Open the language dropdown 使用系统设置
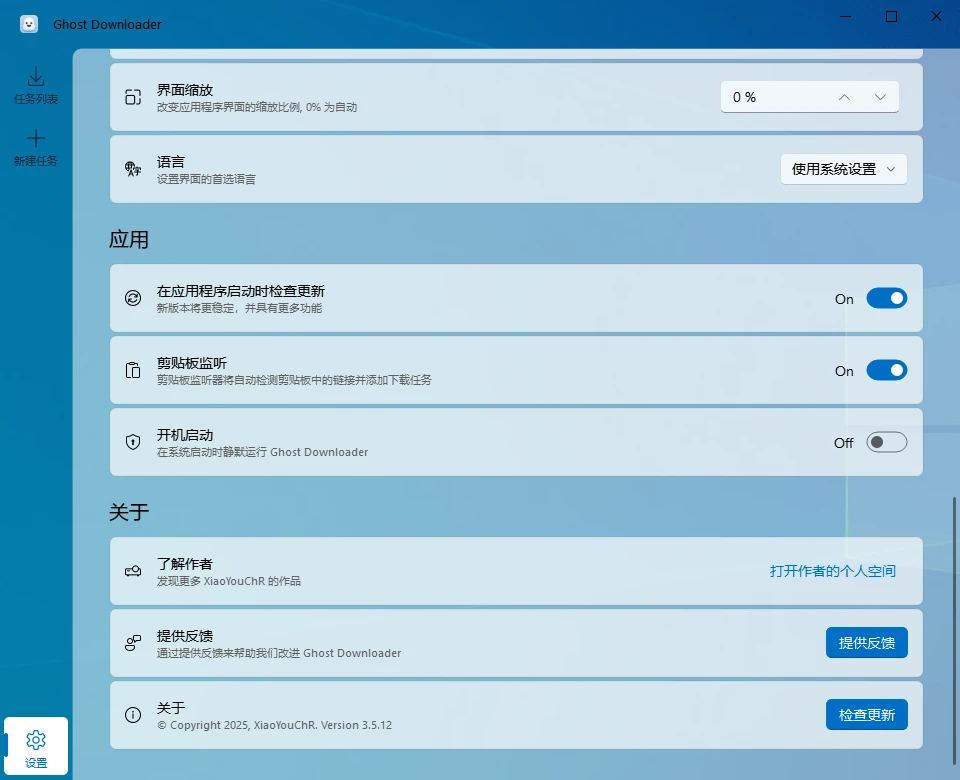Screen dimensions: 960x780 [843, 169]
